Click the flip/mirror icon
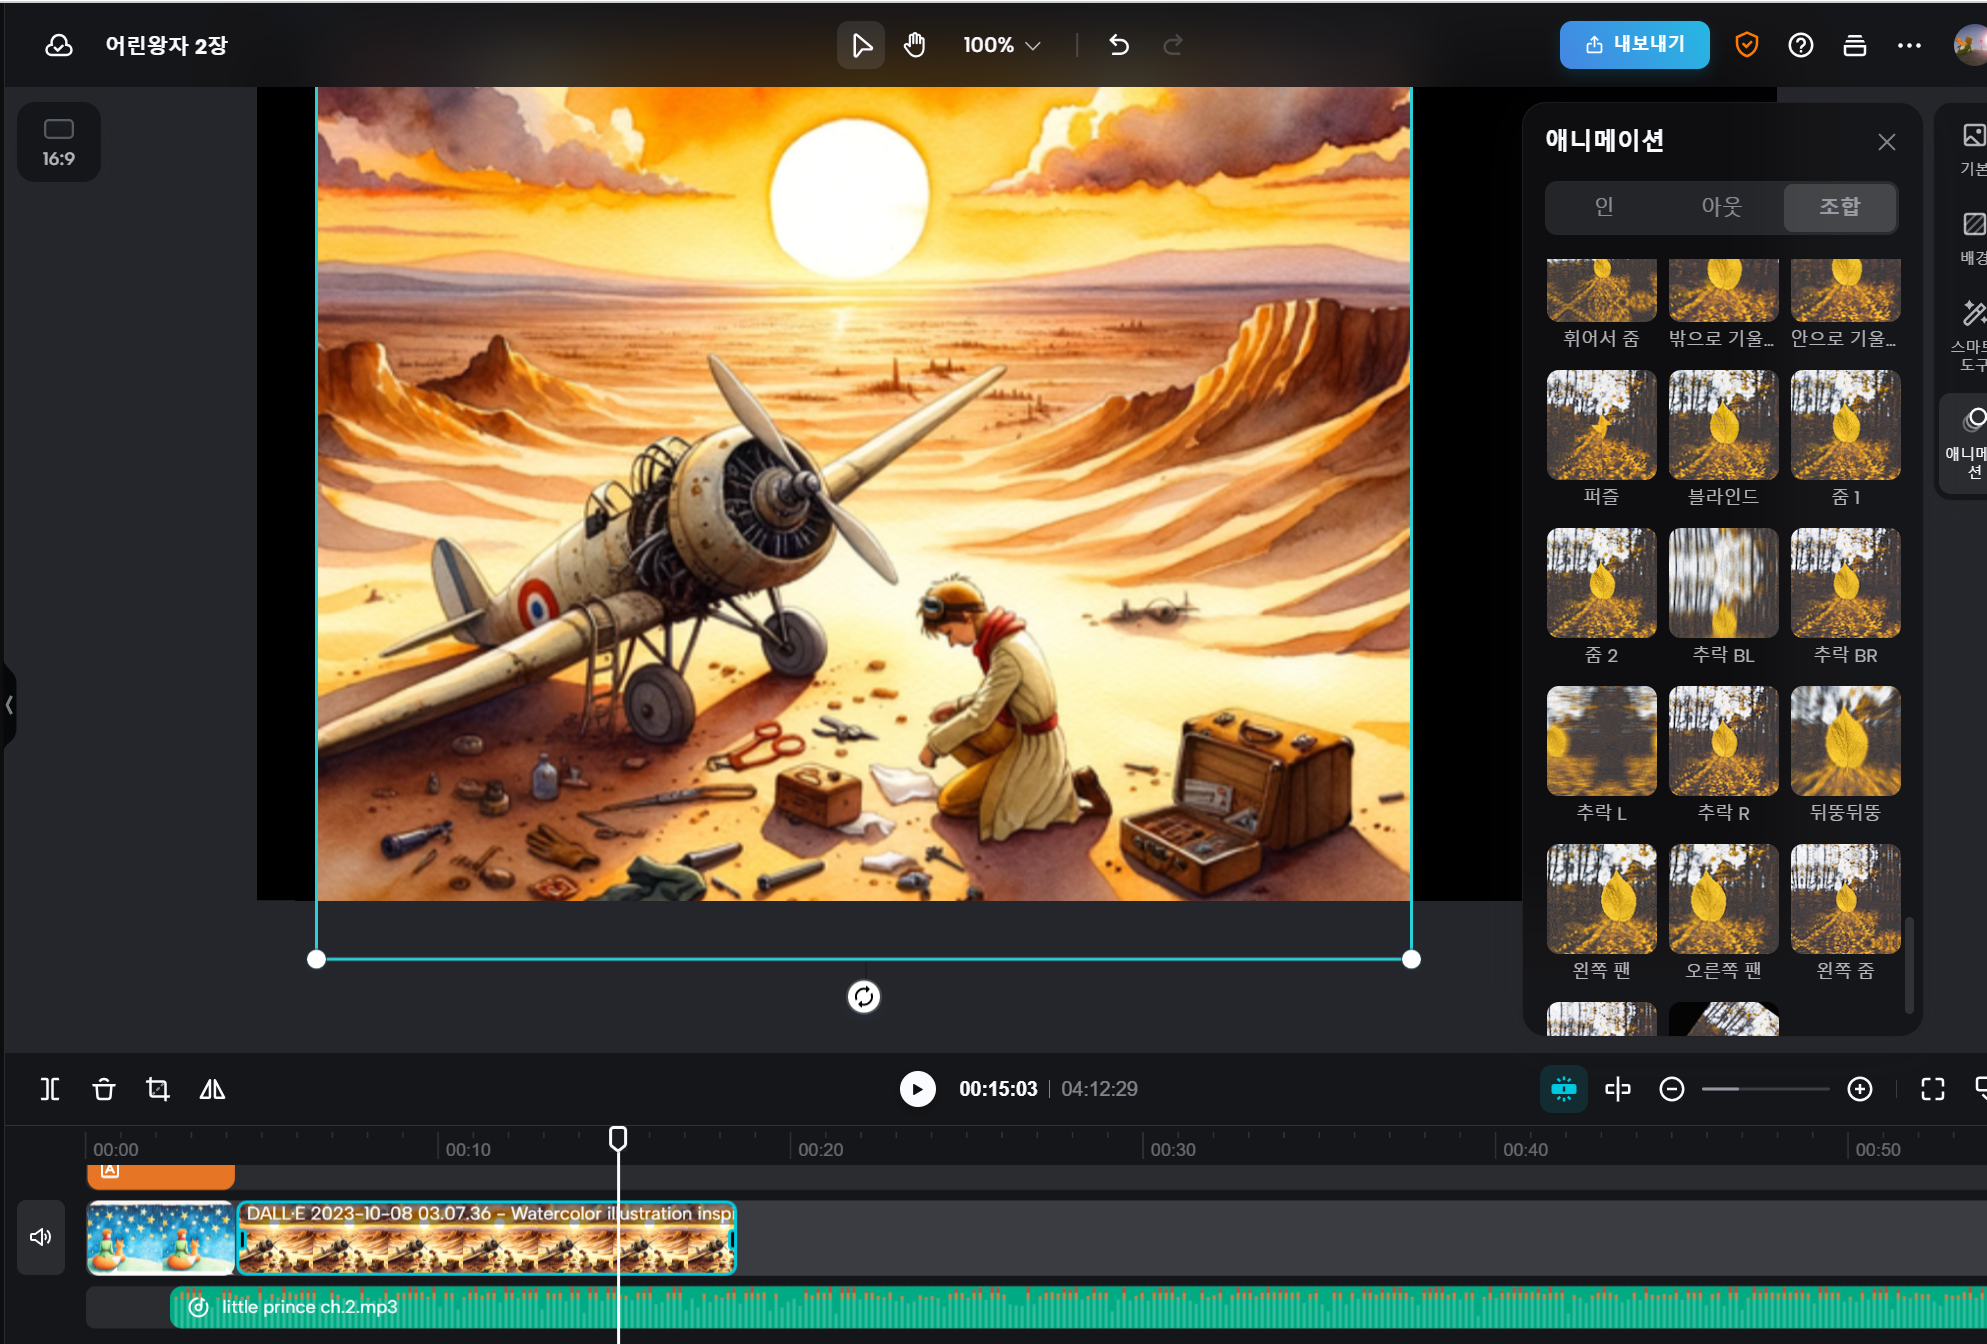Screen dimensions: 1987x1344 (x=212, y=1089)
